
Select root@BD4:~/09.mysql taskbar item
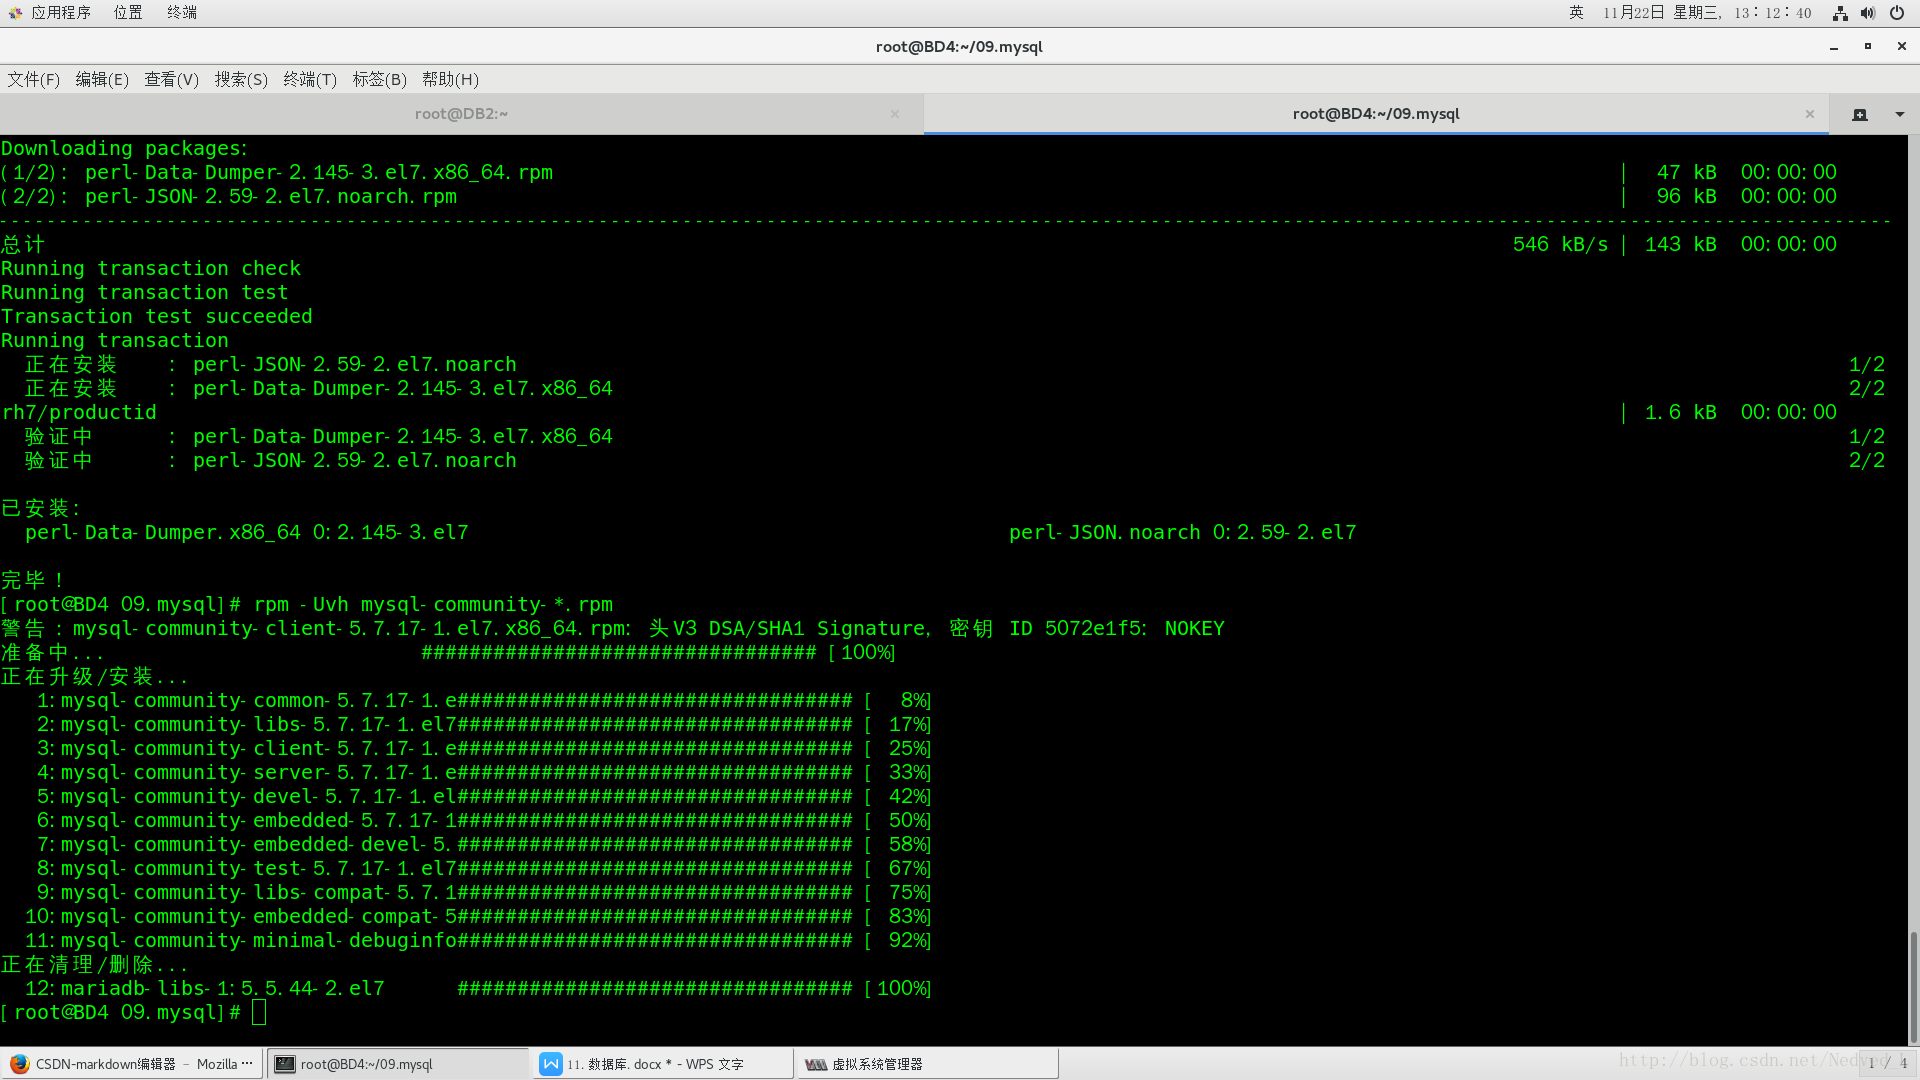[398, 1064]
